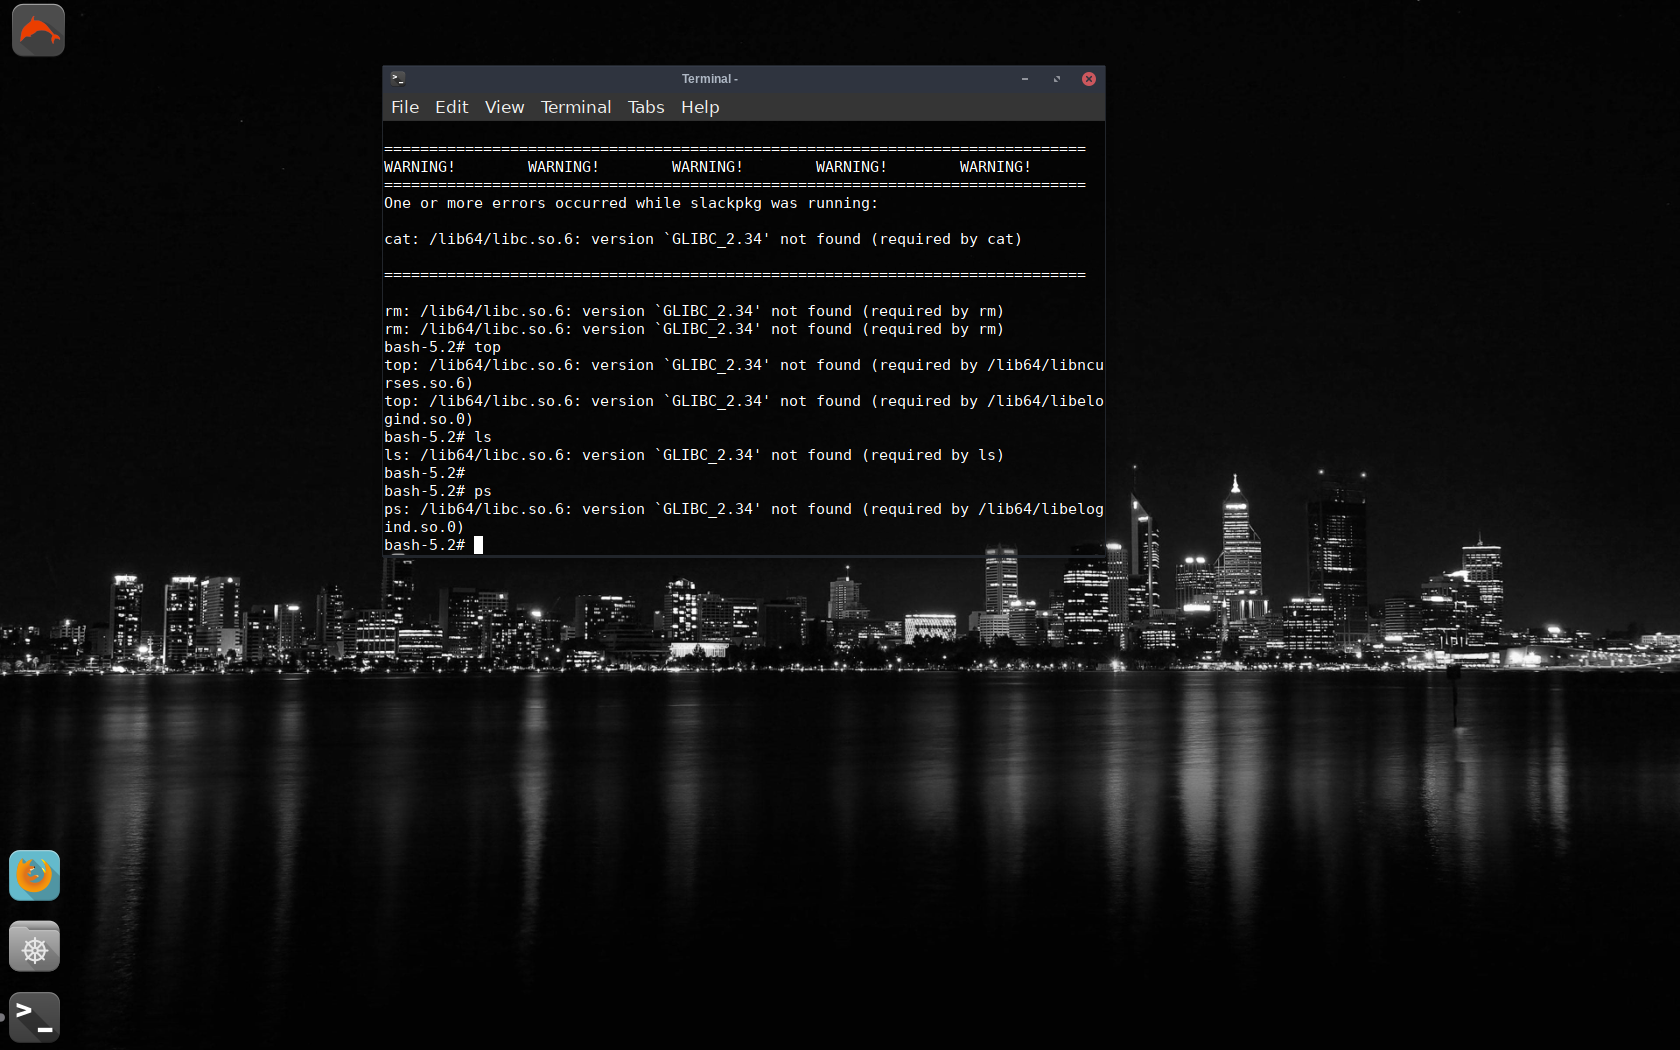Click the terminal icon in the title bar
1680x1050 pixels.
[x=398, y=79]
